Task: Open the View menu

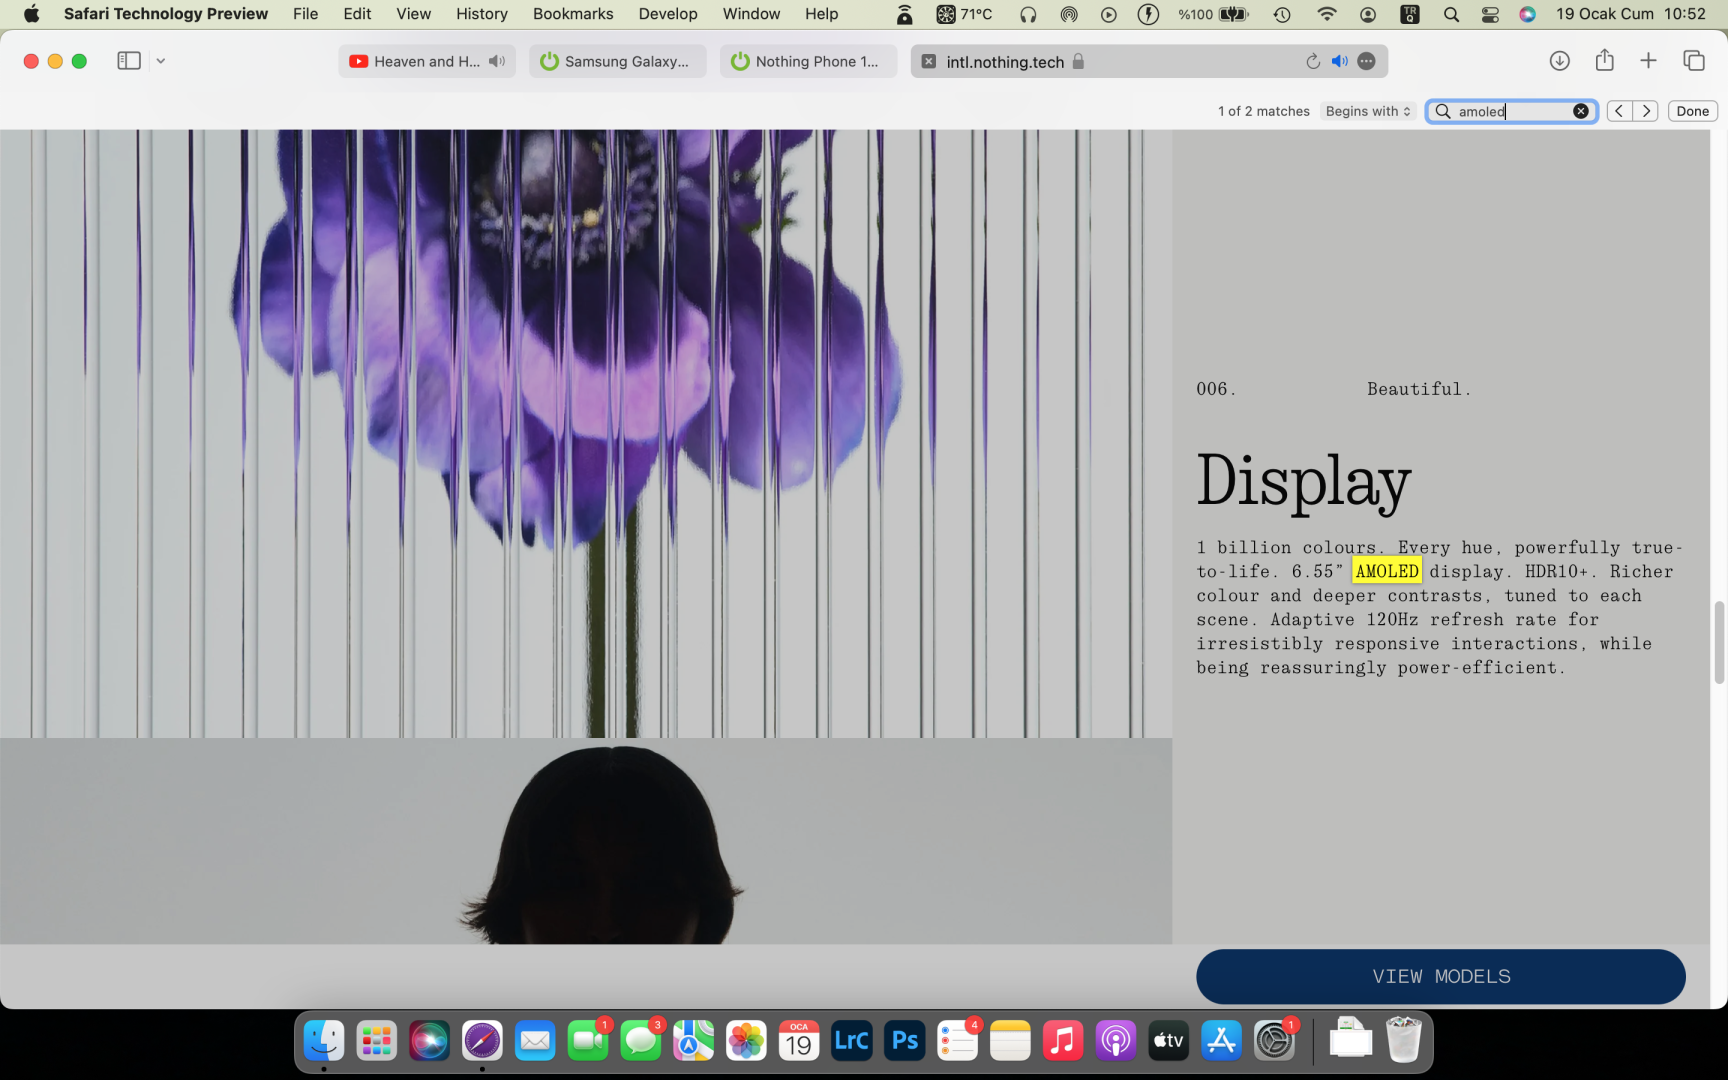Action: click(414, 14)
